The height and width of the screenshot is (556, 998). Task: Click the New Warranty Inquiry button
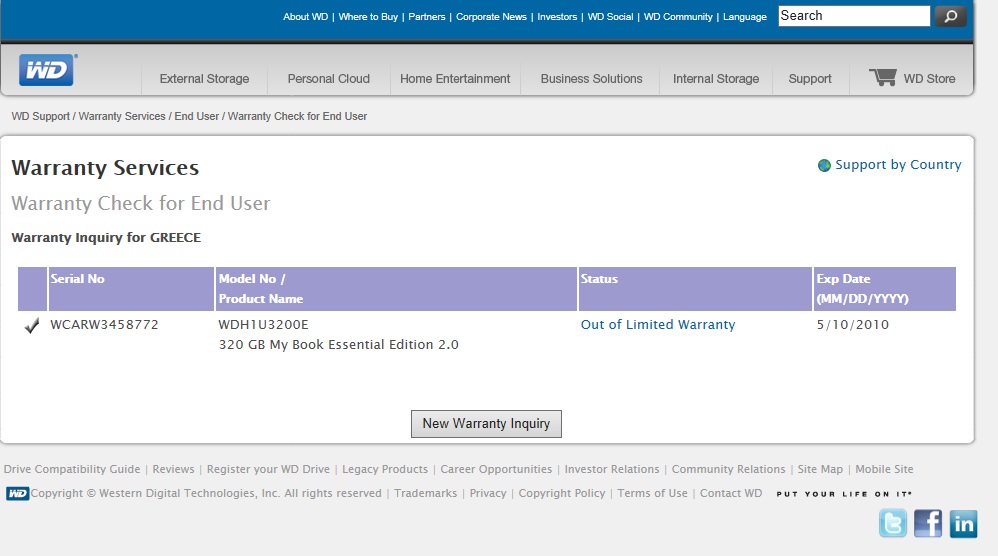[486, 424]
